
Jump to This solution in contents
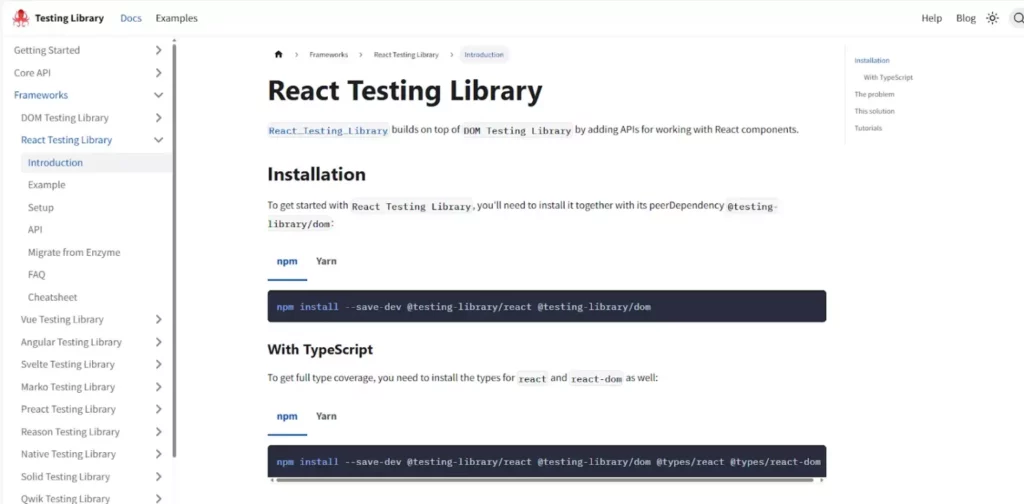[x=874, y=112]
